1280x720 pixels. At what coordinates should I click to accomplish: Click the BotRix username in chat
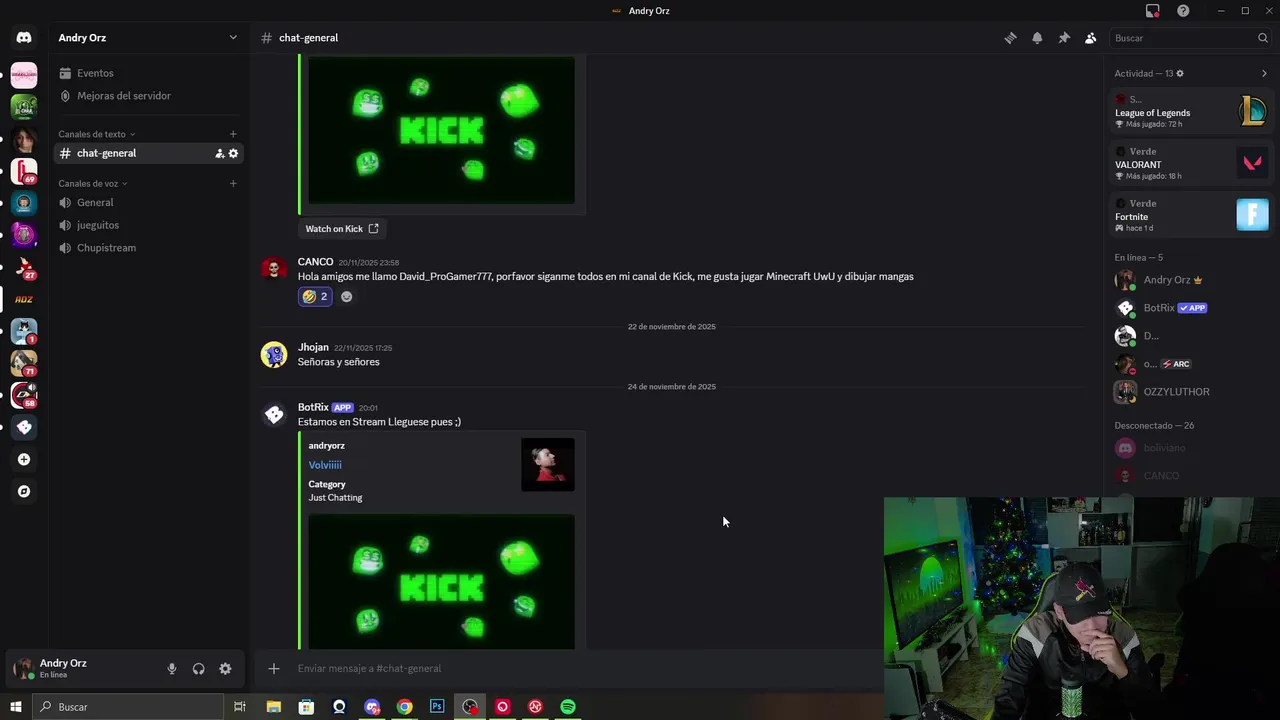click(x=313, y=407)
